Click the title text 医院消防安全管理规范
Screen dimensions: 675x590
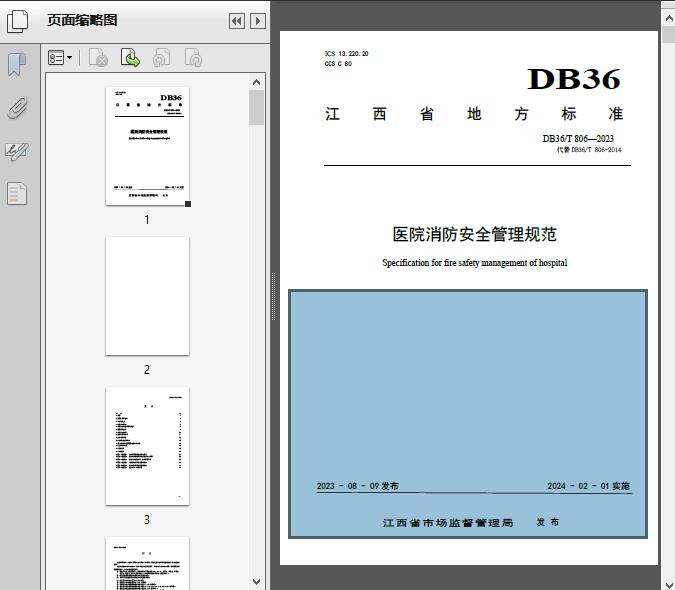click(474, 235)
